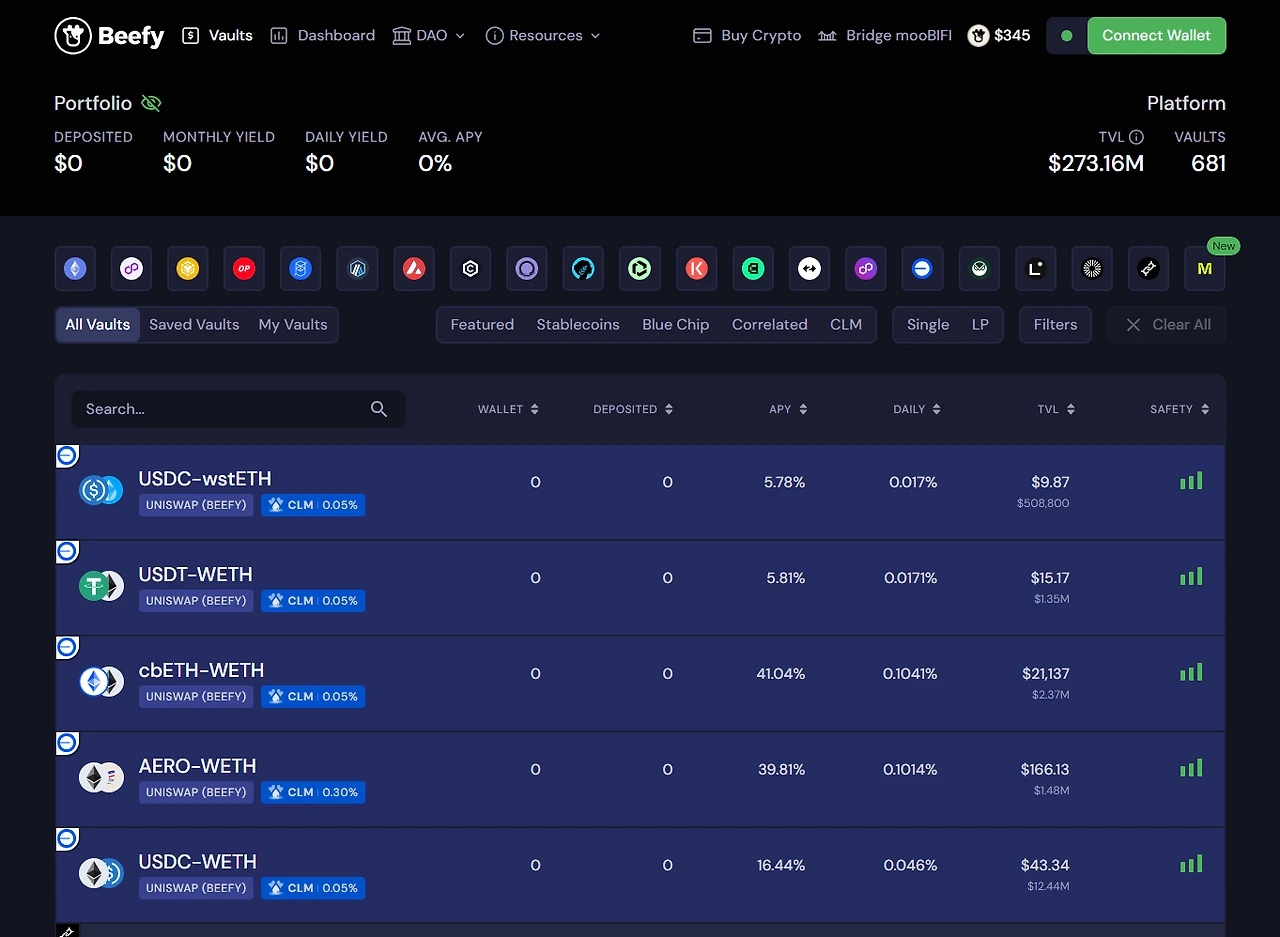The width and height of the screenshot is (1280, 937).
Task: Click Clear All filters
Action: coord(1167,325)
